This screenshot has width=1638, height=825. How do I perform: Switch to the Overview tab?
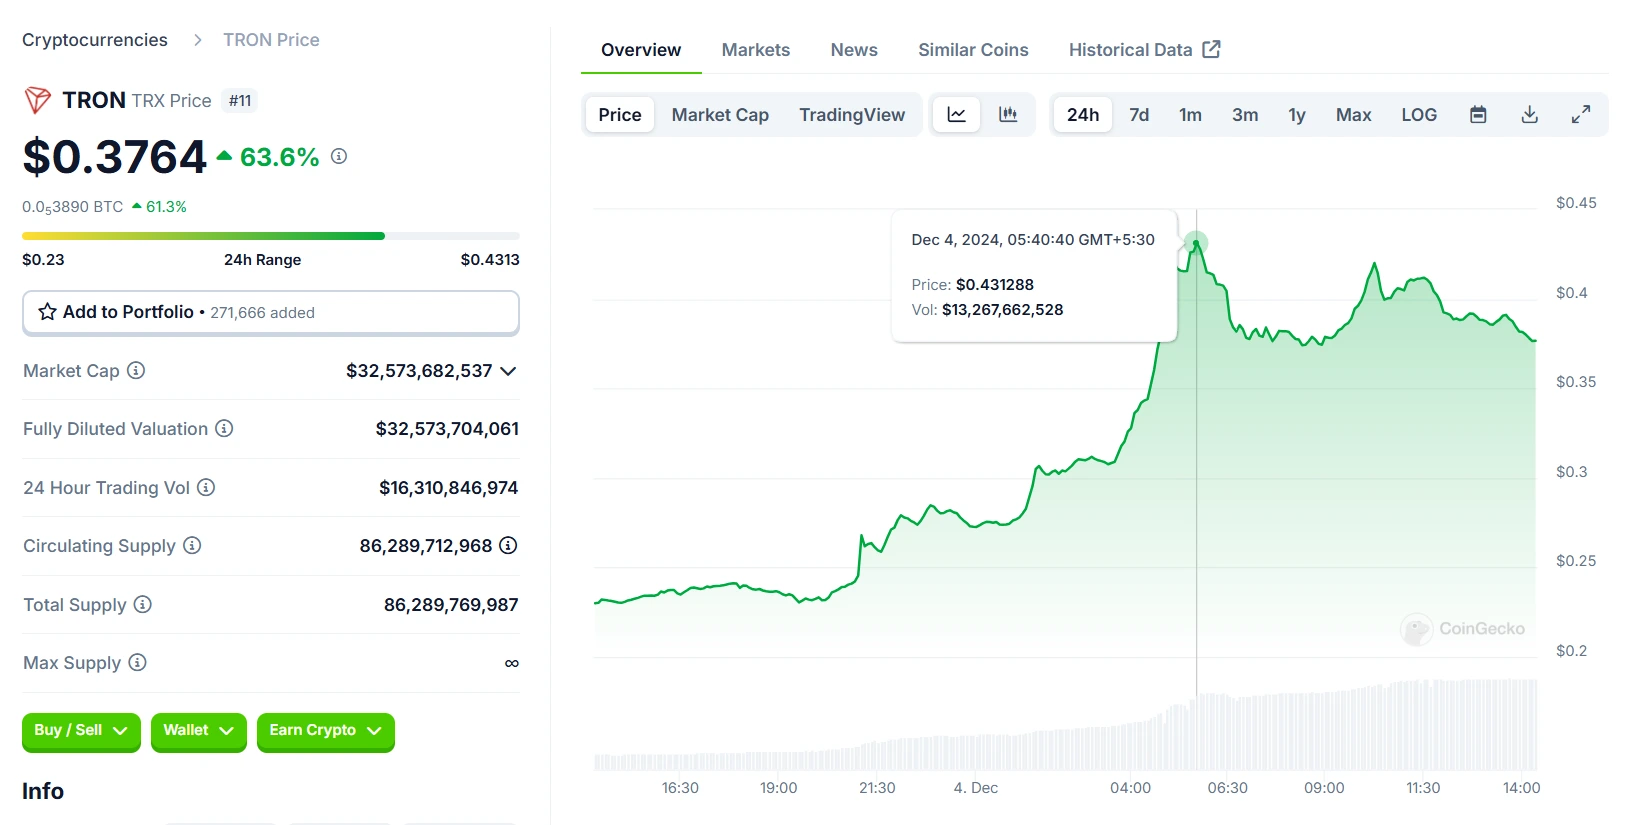pyautogui.click(x=641, y=50)
